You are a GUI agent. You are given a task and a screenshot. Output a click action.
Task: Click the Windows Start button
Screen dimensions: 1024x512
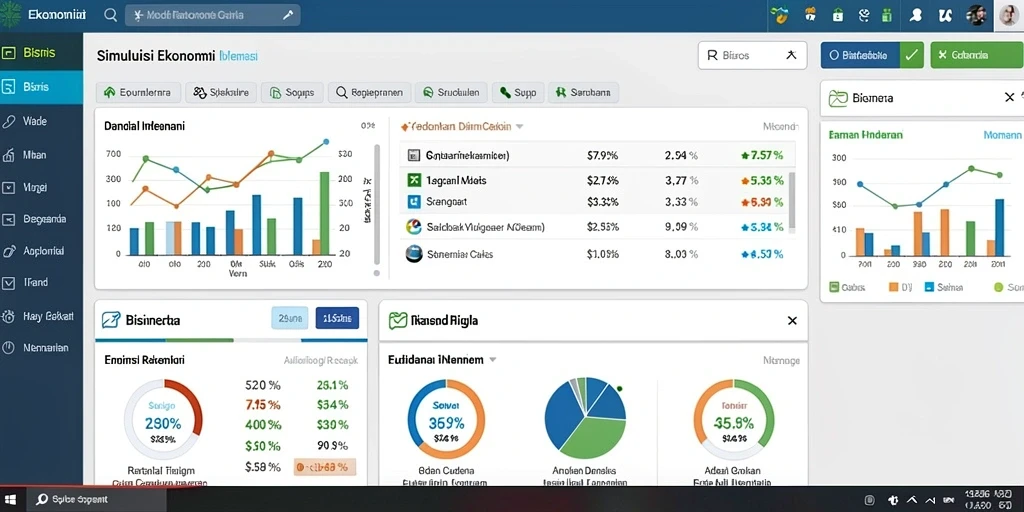pyautogui.click(x=13, y=500)
